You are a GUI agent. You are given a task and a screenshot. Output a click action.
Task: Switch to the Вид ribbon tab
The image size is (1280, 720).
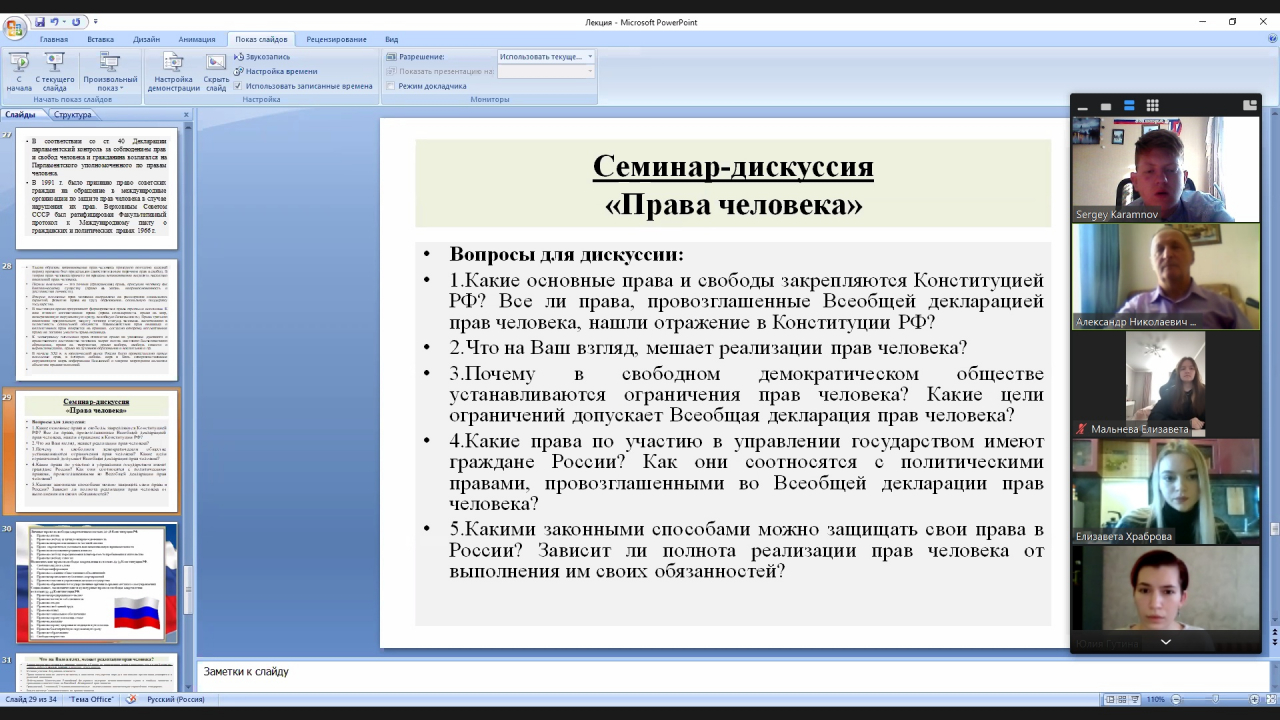392,39
